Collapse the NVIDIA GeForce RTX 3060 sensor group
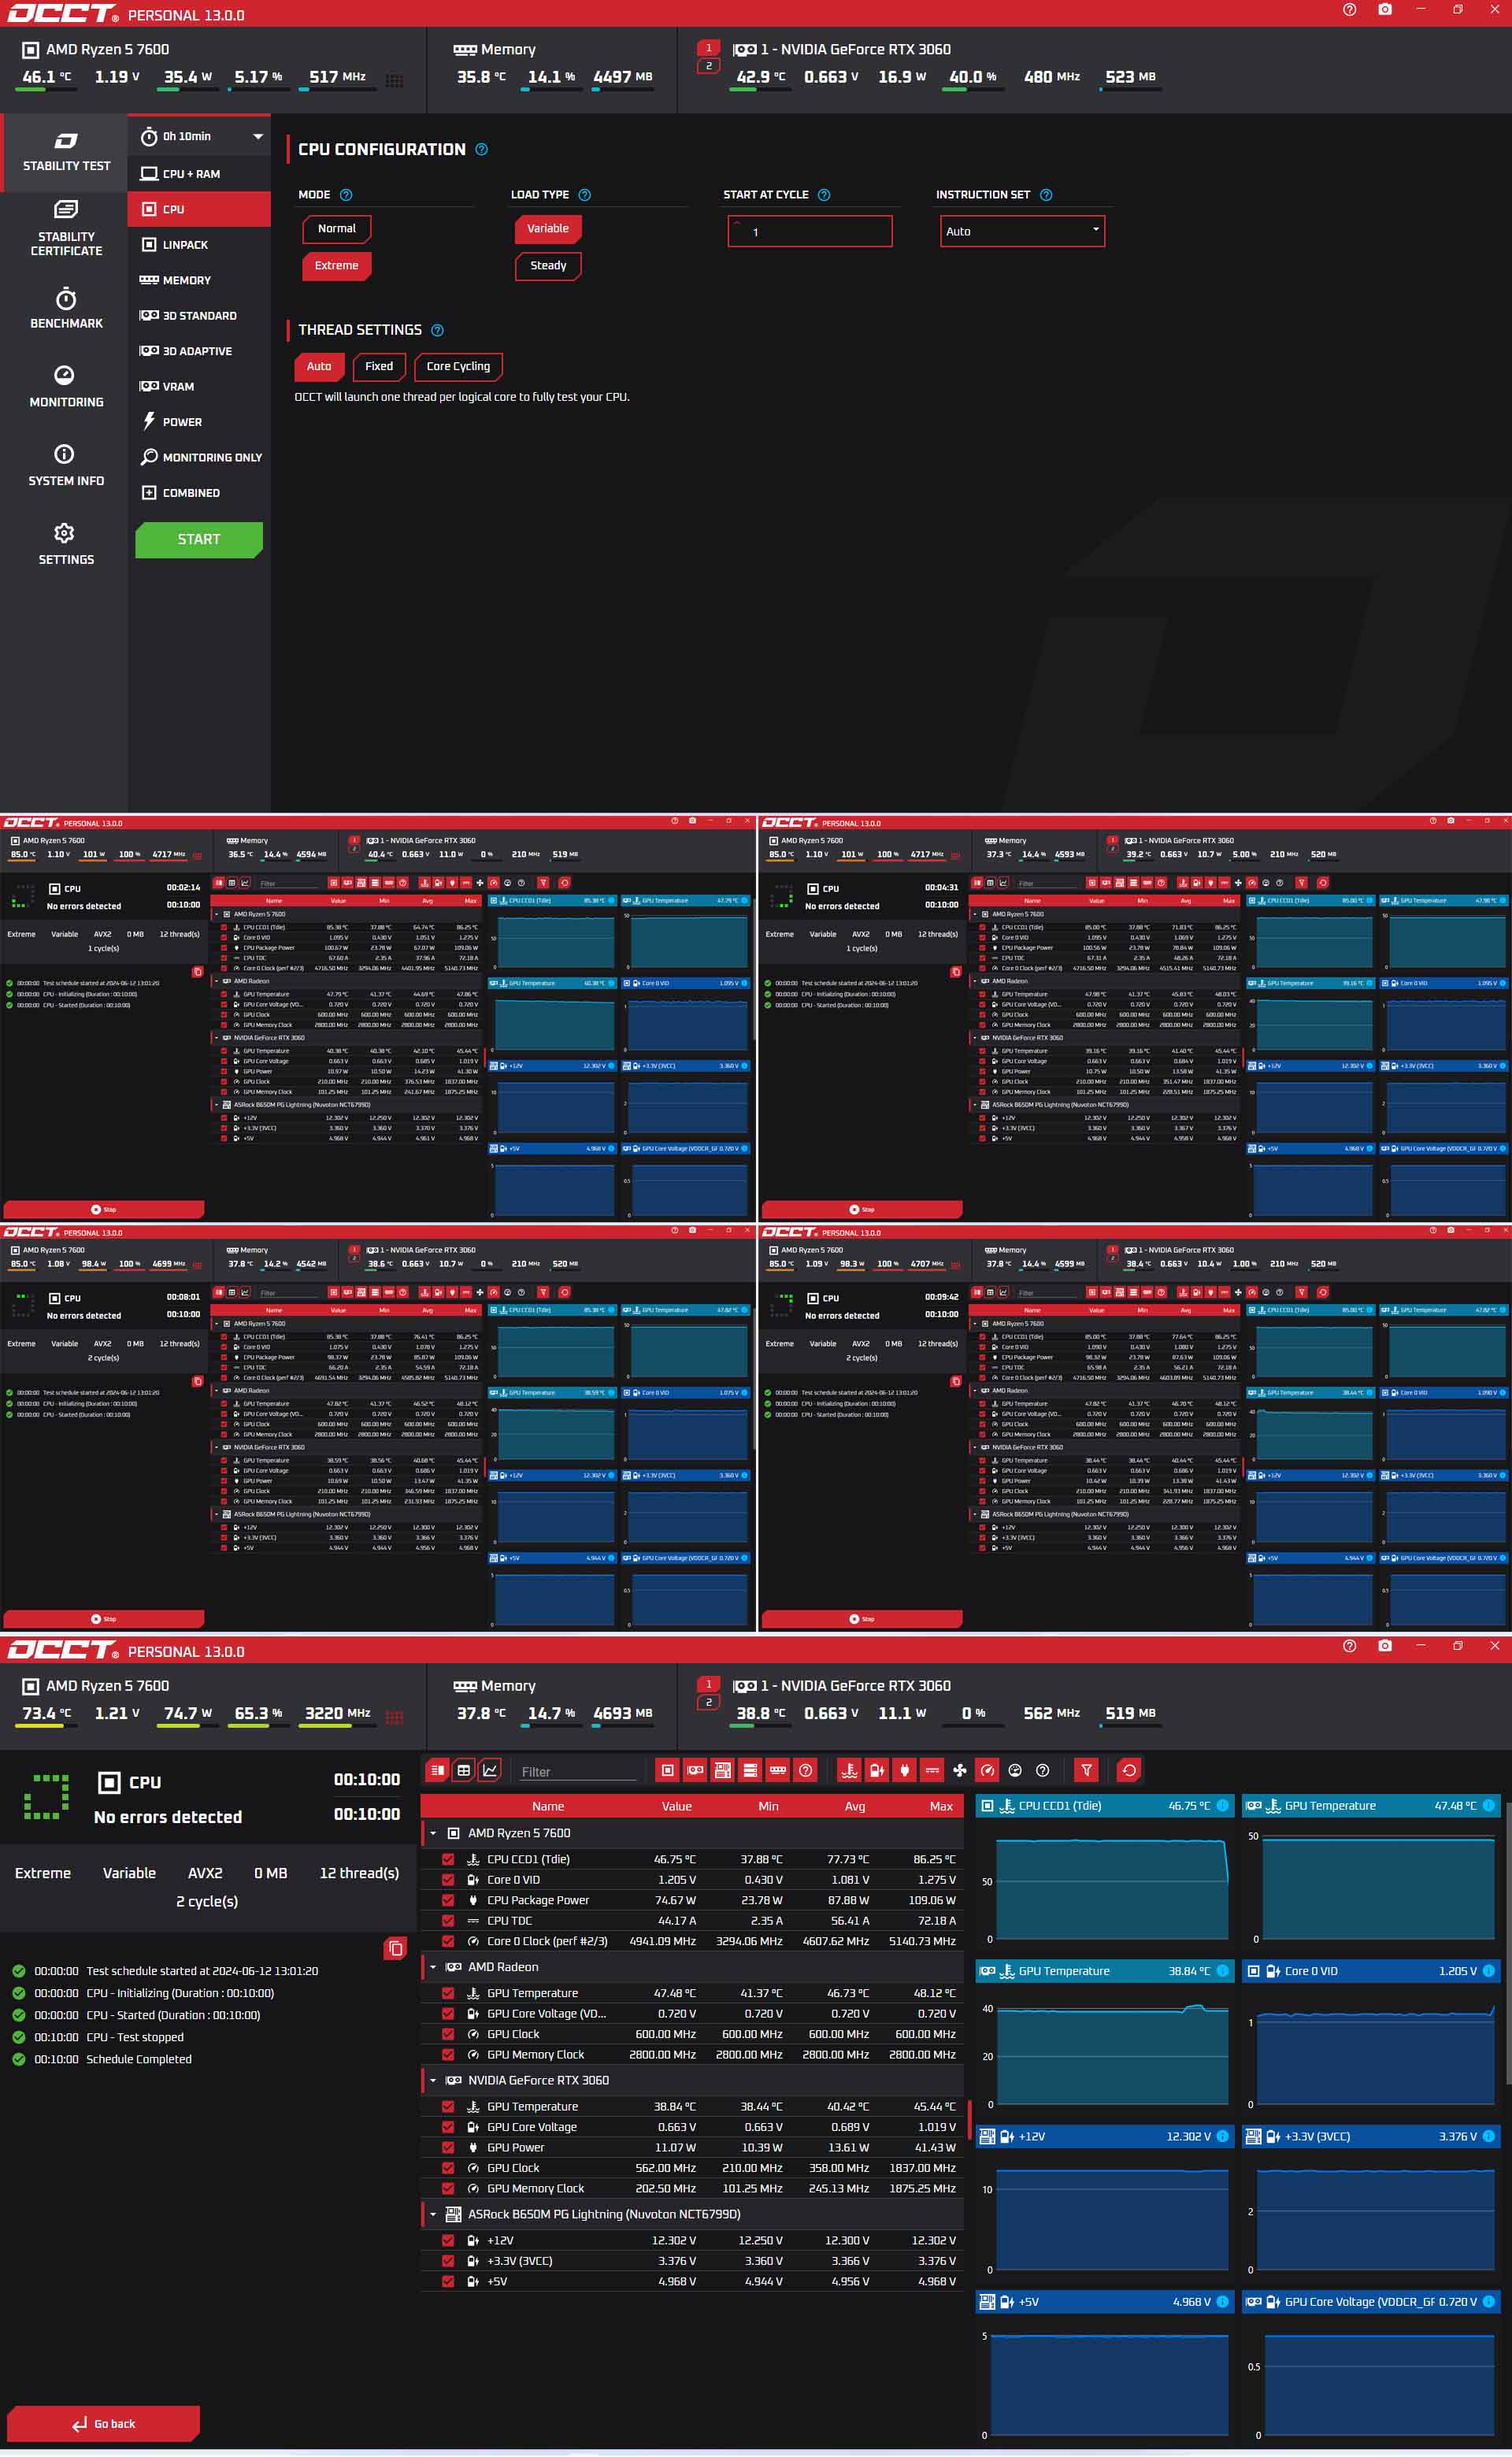Viewport: 1512px width, 2457px height. [x=433, y=2080]
